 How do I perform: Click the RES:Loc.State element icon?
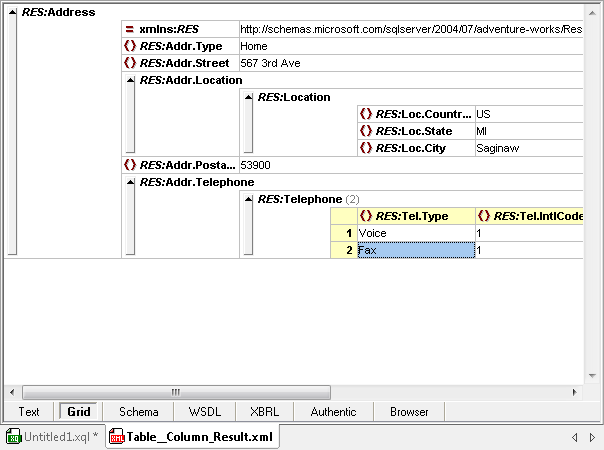[x=366, y=131]
